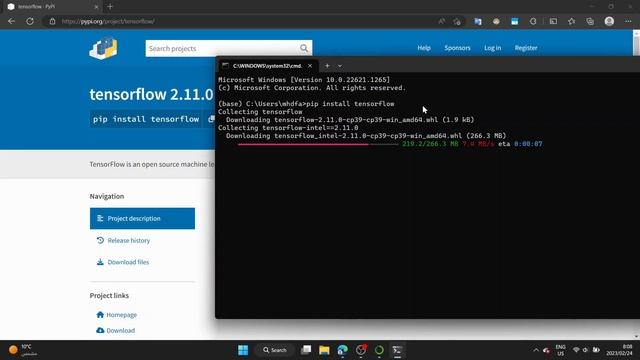Close the cmd.exe terminal tab
The width and height of the screenshot is (640, 360).
pos(310,66)
